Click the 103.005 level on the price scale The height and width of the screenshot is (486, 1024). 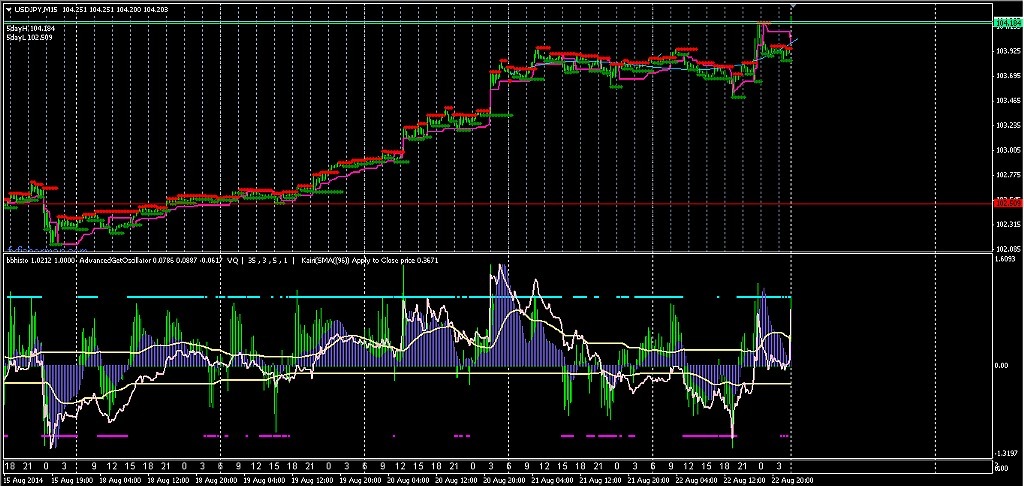click(x=1008, y=151)
